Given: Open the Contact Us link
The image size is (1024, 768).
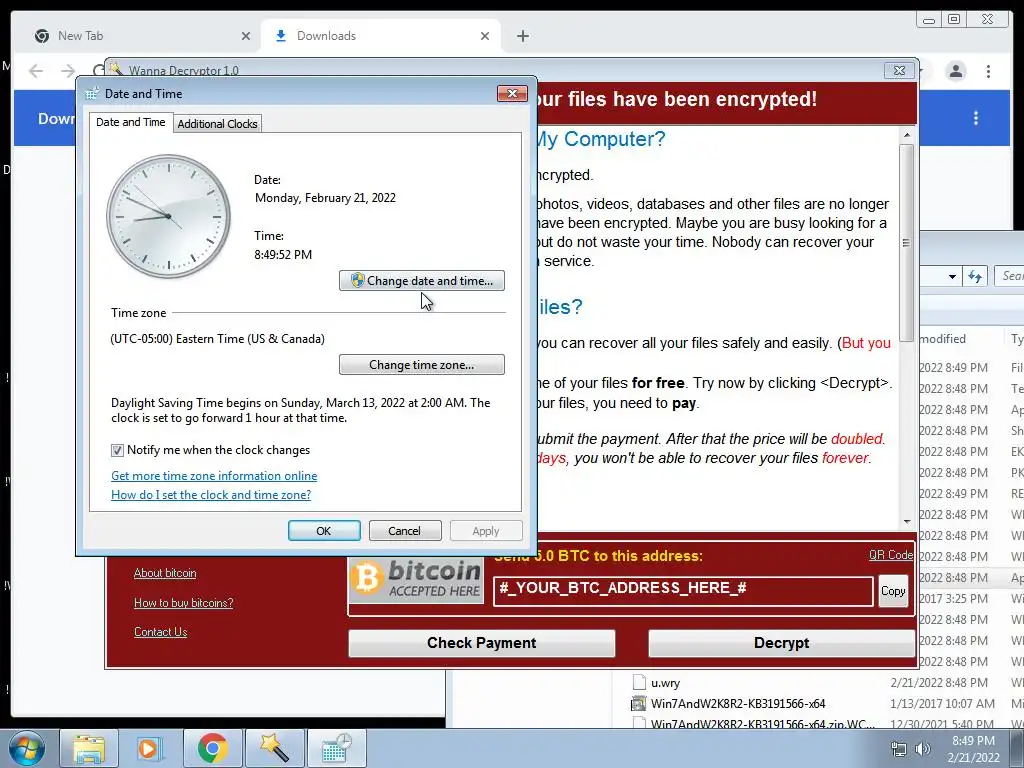Looking at the screenshot, I should coord(161,632).
